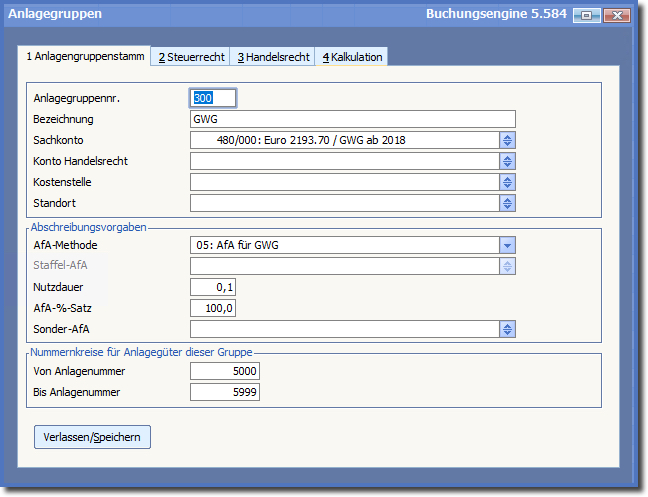Click the Bis Anlagenummer field

click(x=226, y=392)
